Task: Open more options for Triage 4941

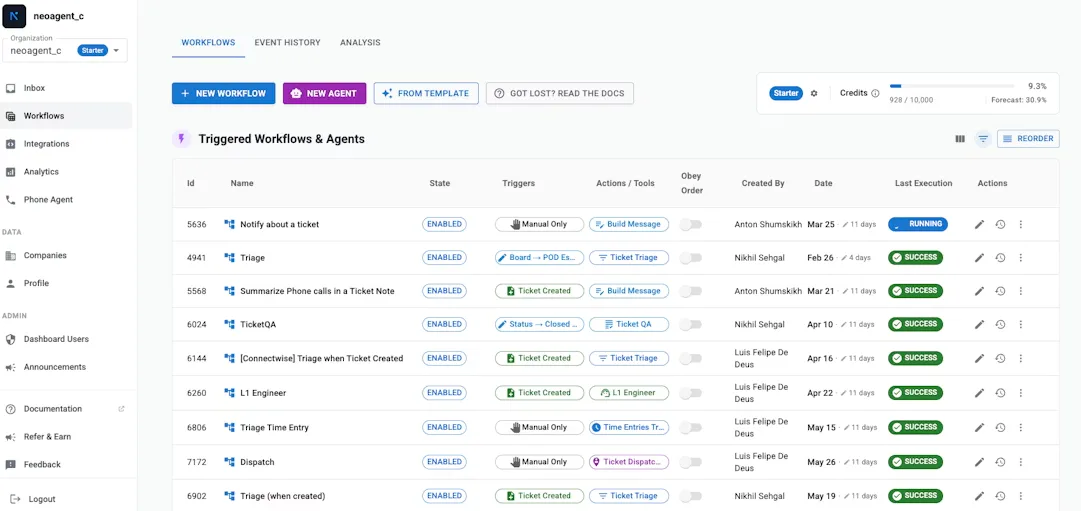Action: 1021,257
